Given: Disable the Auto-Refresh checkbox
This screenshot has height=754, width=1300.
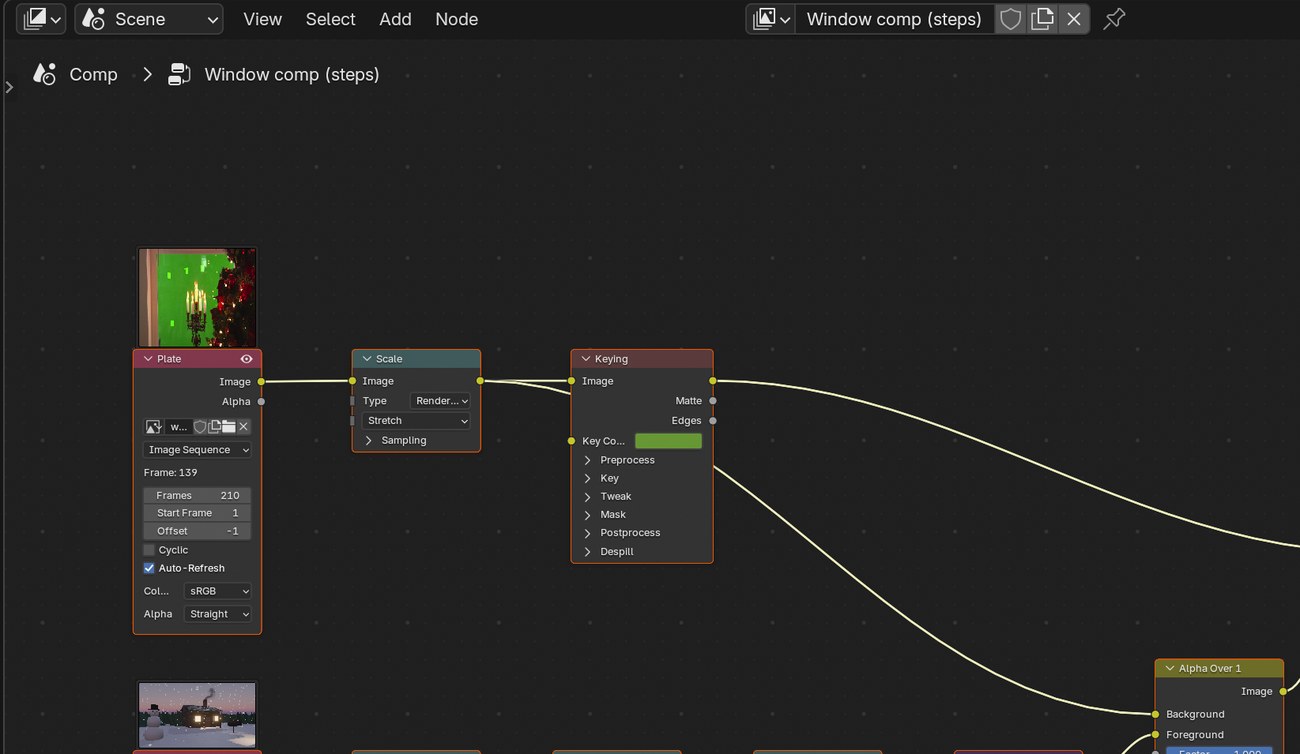Looking at the screenshot, I should [149, 568].
